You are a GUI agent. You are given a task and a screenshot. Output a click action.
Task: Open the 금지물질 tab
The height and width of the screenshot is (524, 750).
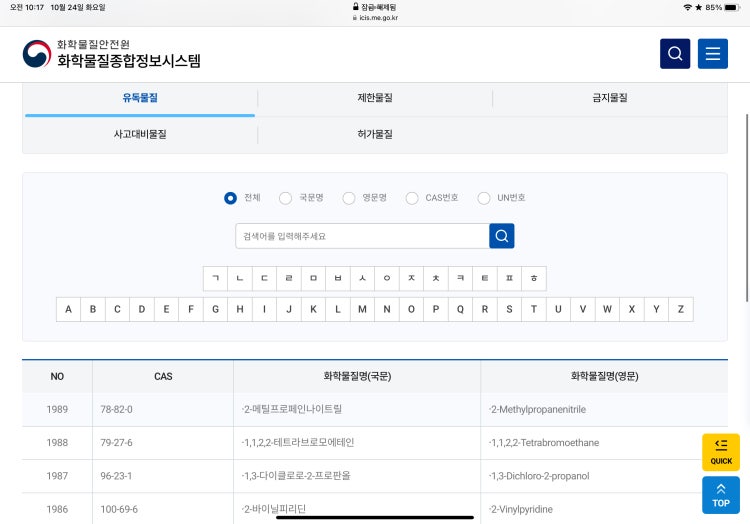(609, 98)
